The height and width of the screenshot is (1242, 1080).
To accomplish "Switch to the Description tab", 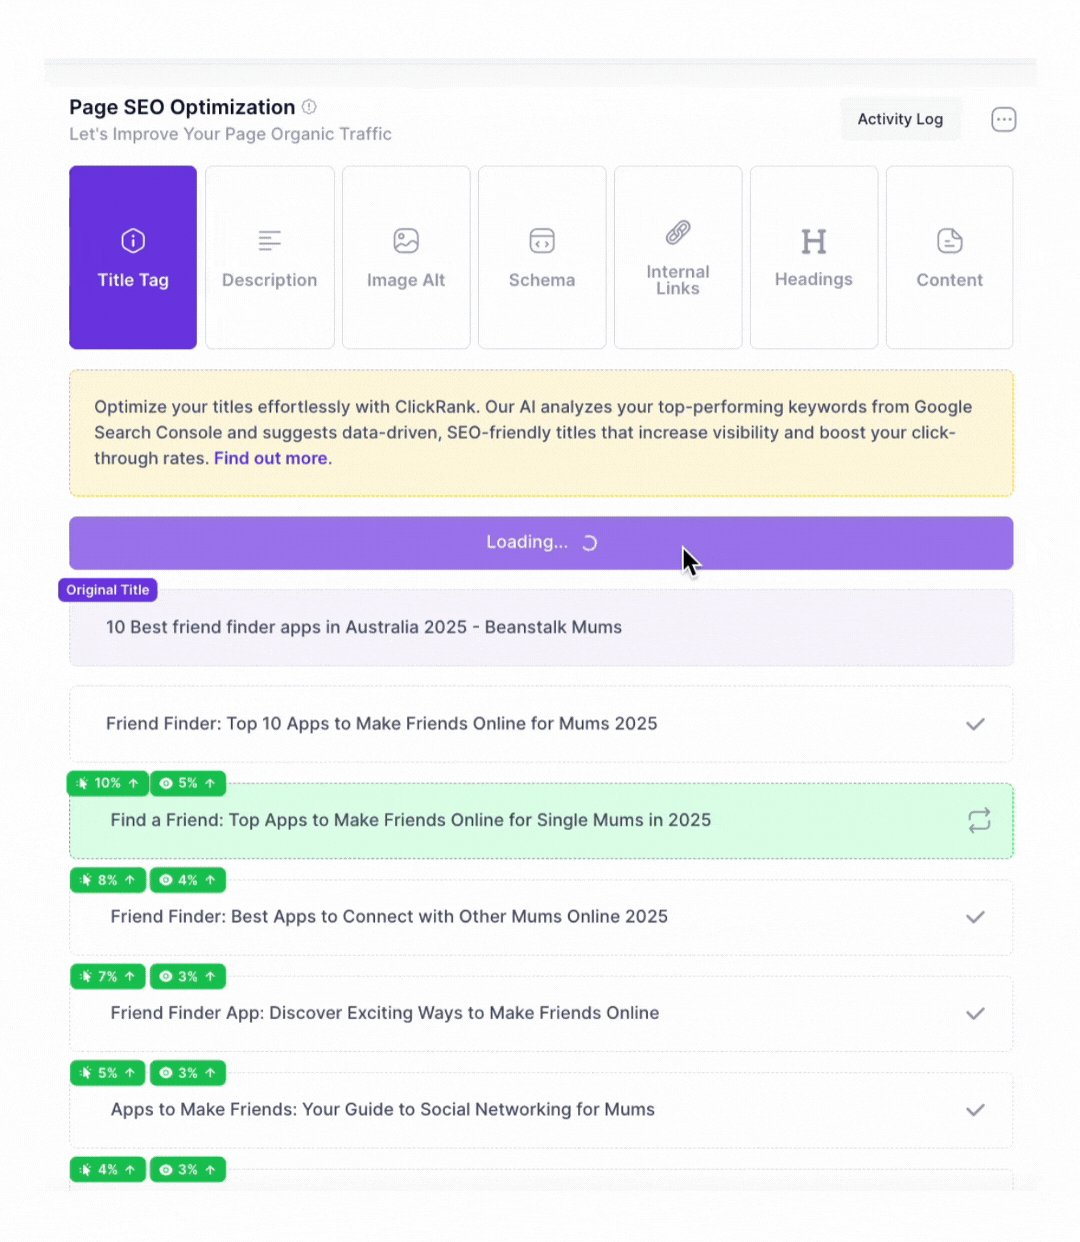I will [270, 258].
